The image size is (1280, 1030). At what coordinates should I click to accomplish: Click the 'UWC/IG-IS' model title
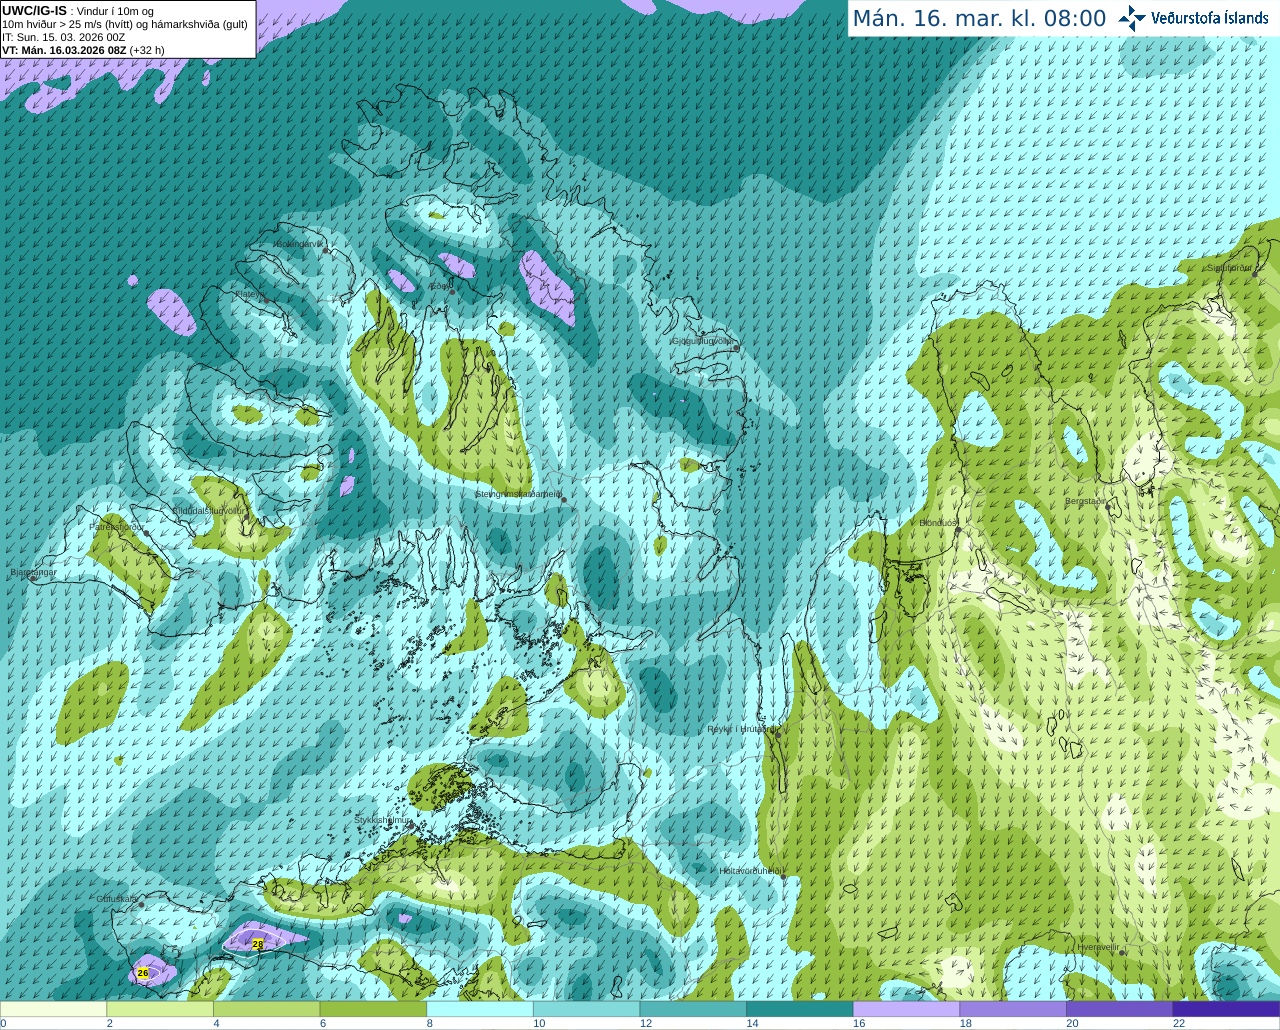pos(35,11)
